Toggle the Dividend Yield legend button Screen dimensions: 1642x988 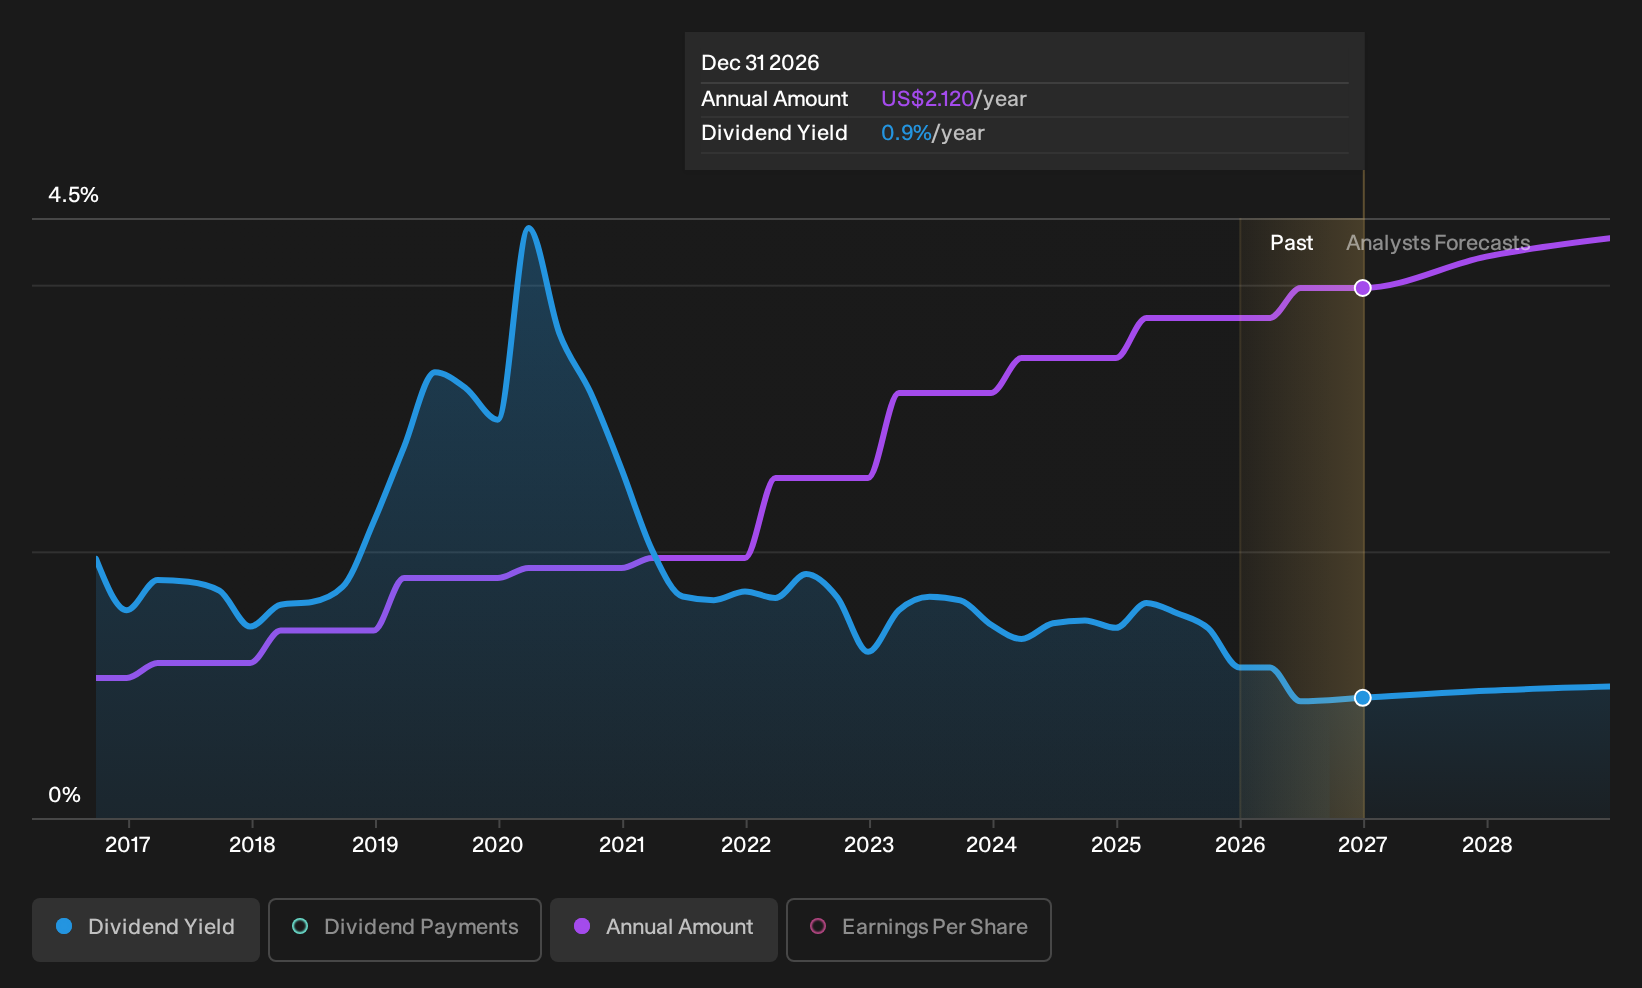146,929
